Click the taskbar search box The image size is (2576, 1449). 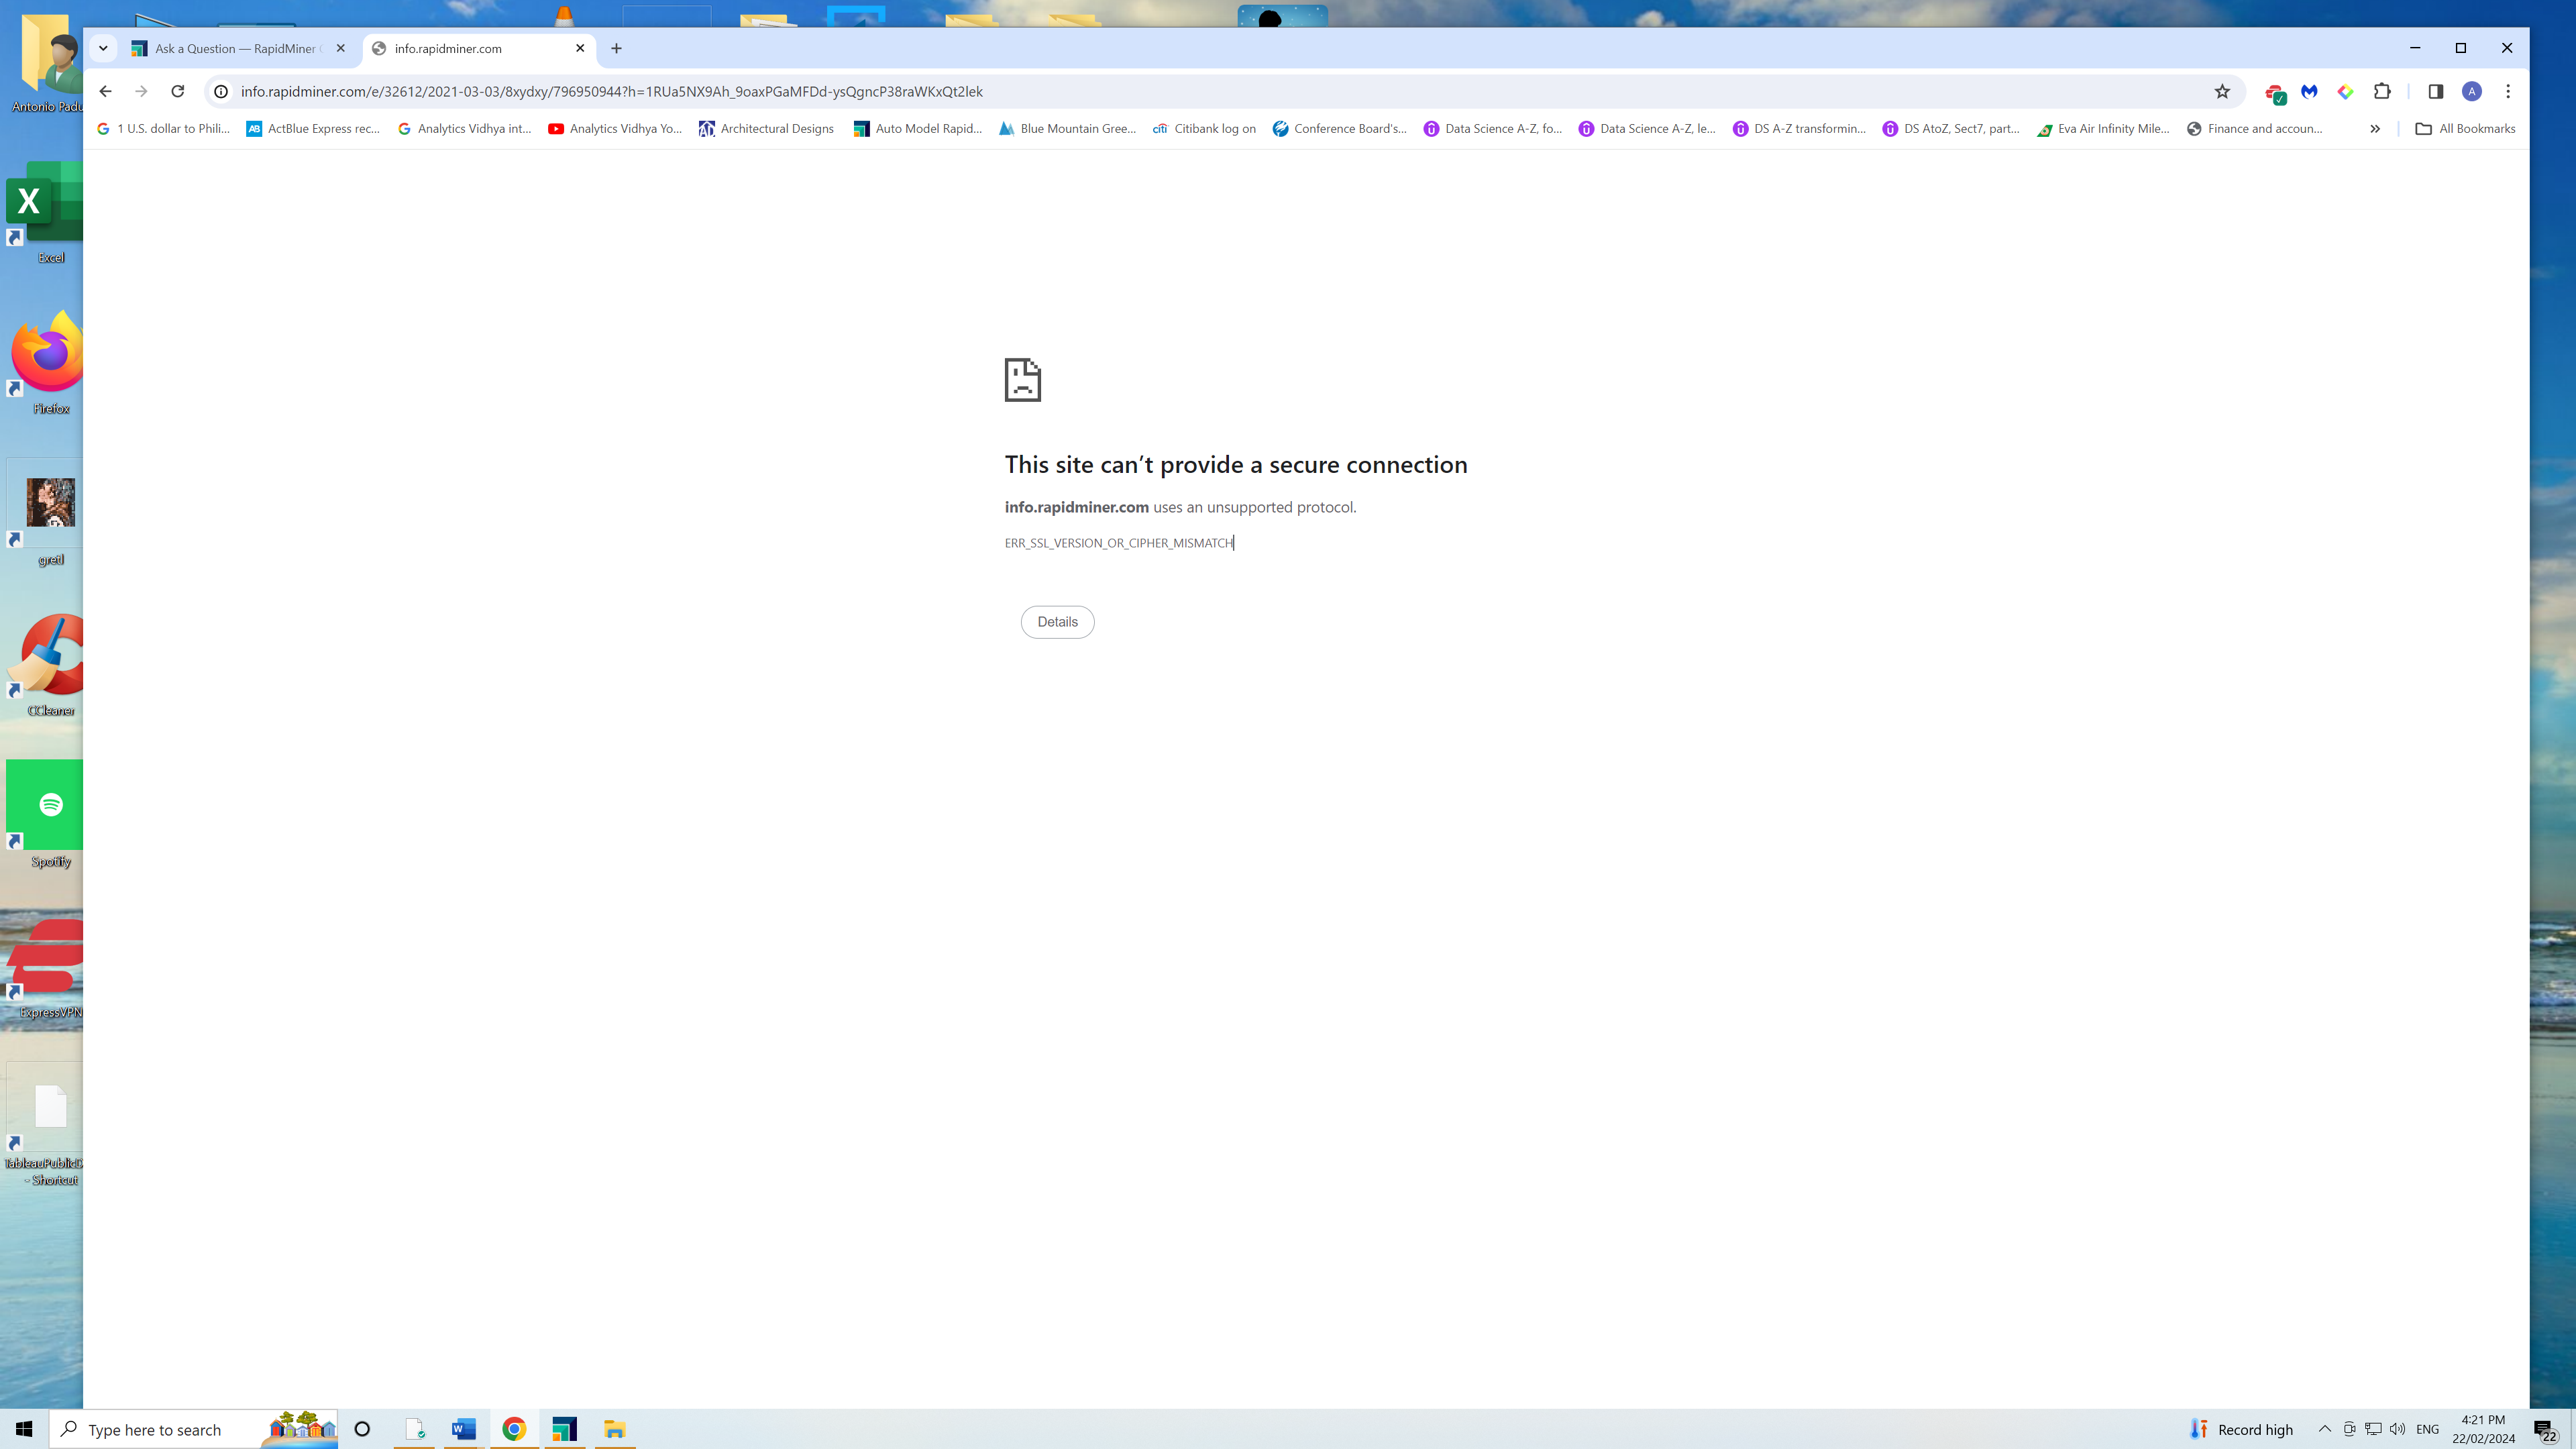coord(194,1429)
